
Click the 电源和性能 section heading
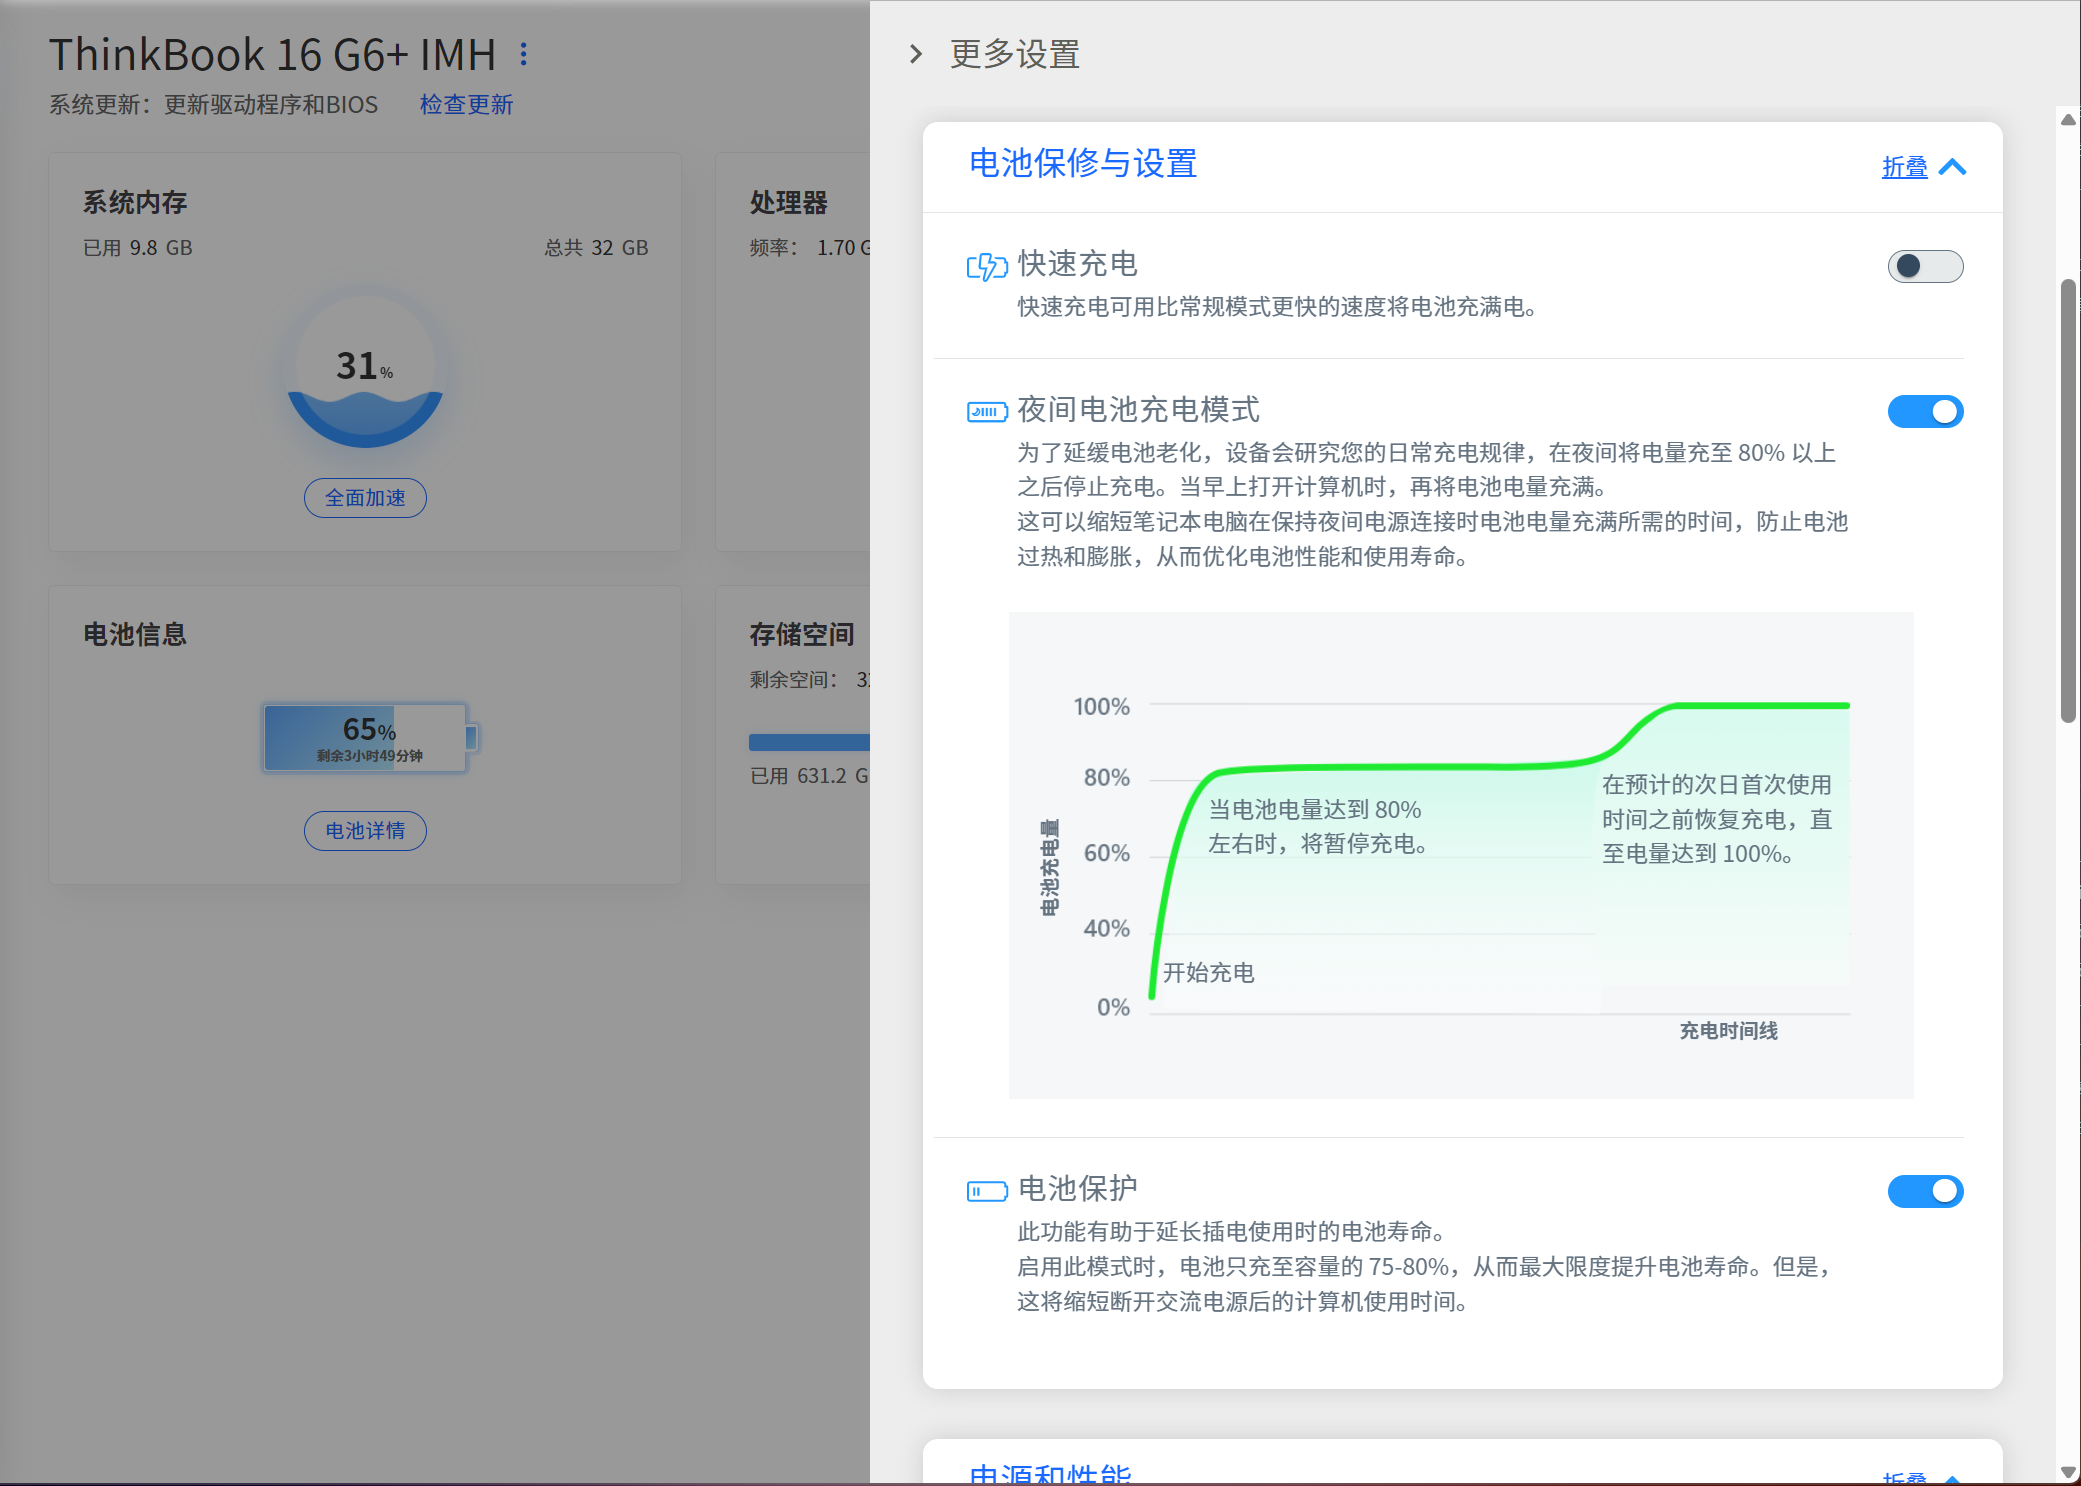tap(1050, 1474)
